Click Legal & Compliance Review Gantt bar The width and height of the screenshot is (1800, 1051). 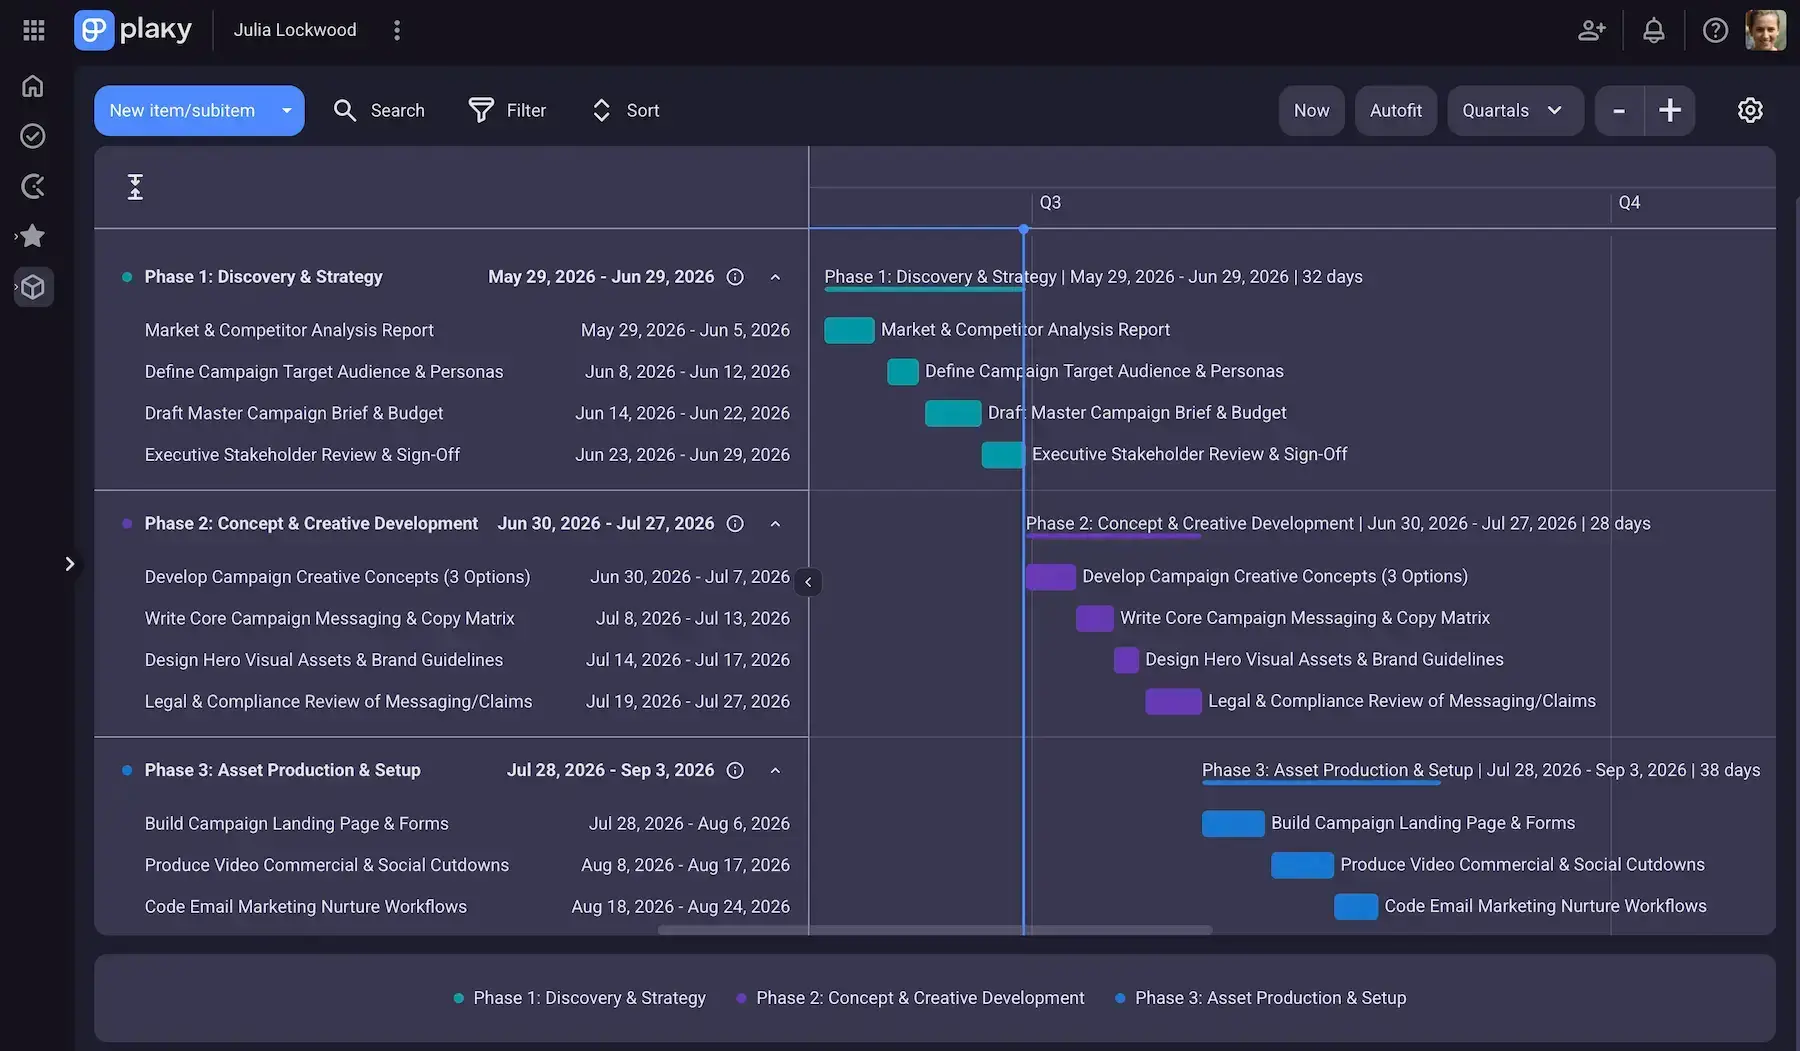(1173, 702)
